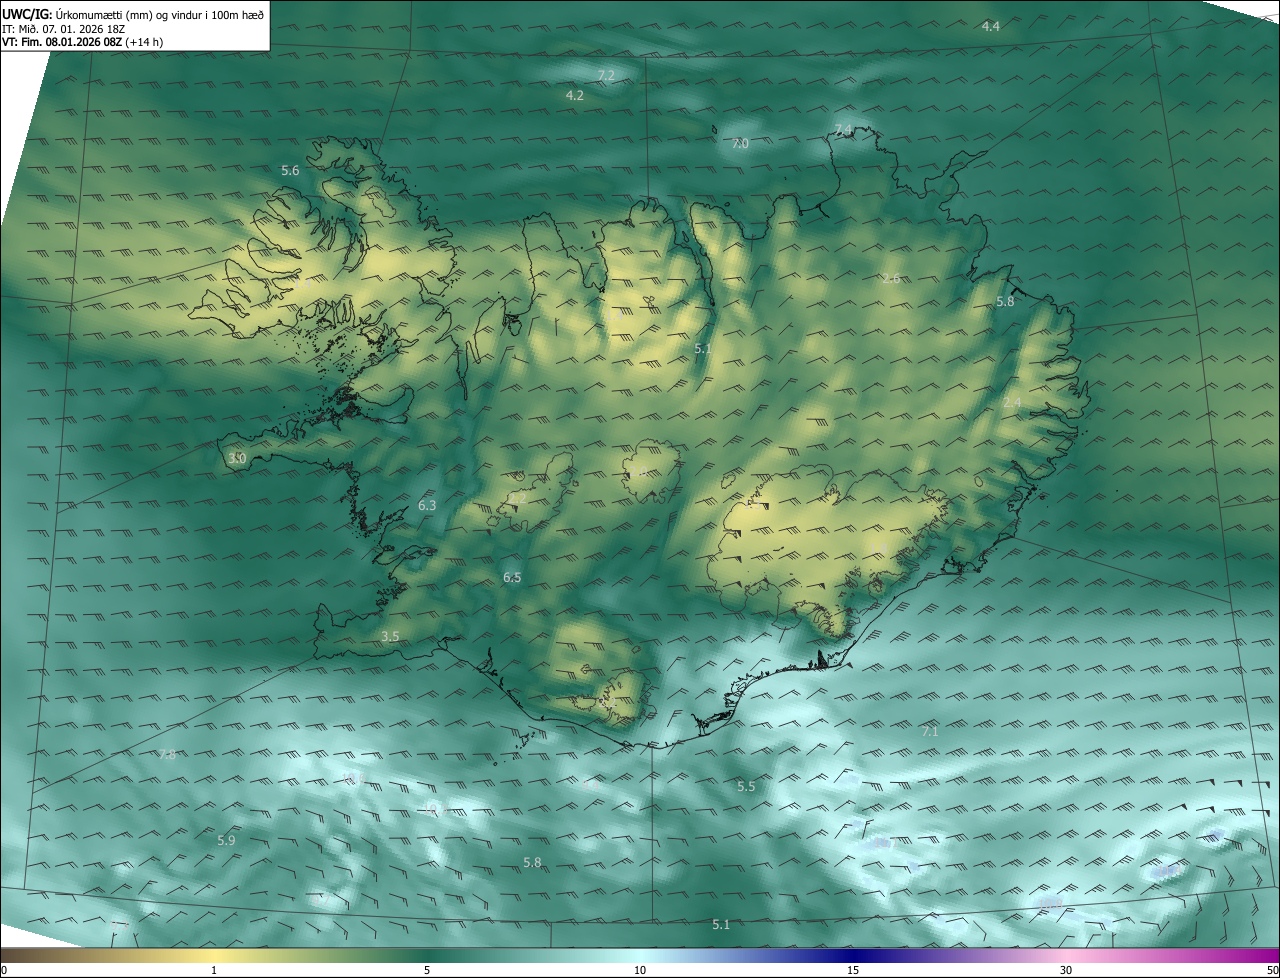Click the 4.2 value label
Screen dimensions: 1280x978
click(x=574, y=96)
